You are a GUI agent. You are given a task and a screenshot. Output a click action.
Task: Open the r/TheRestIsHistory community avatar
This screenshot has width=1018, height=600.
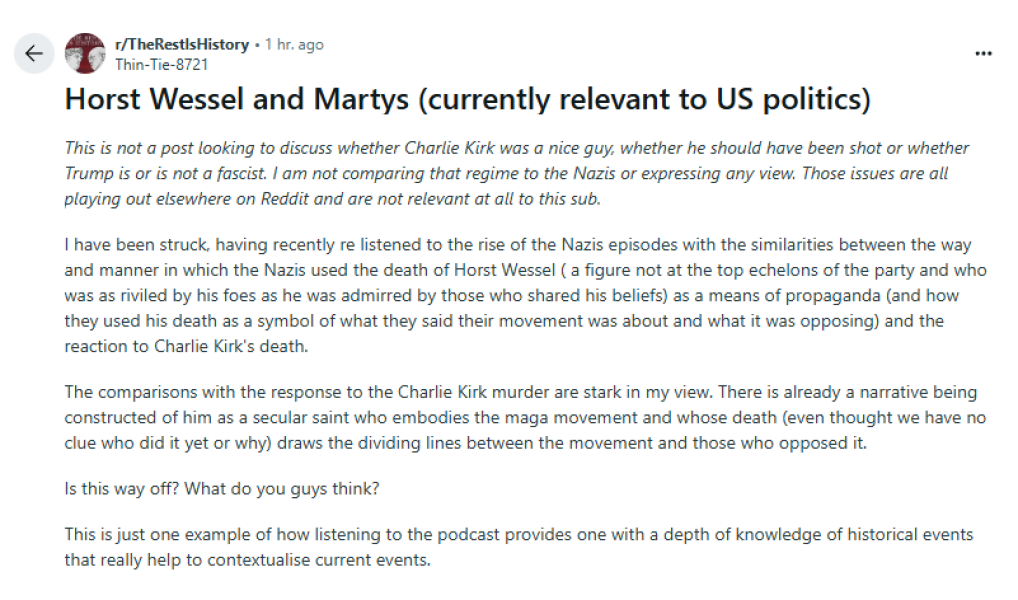85,53
